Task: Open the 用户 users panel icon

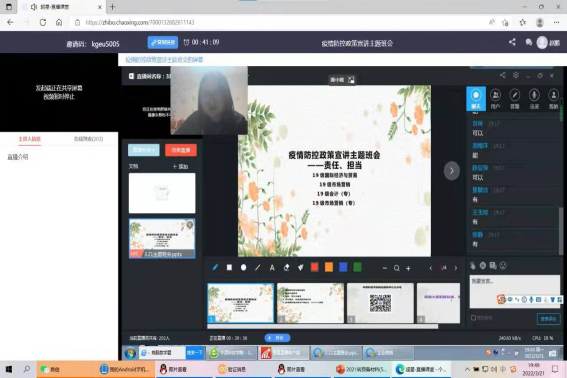Action: 495,99
